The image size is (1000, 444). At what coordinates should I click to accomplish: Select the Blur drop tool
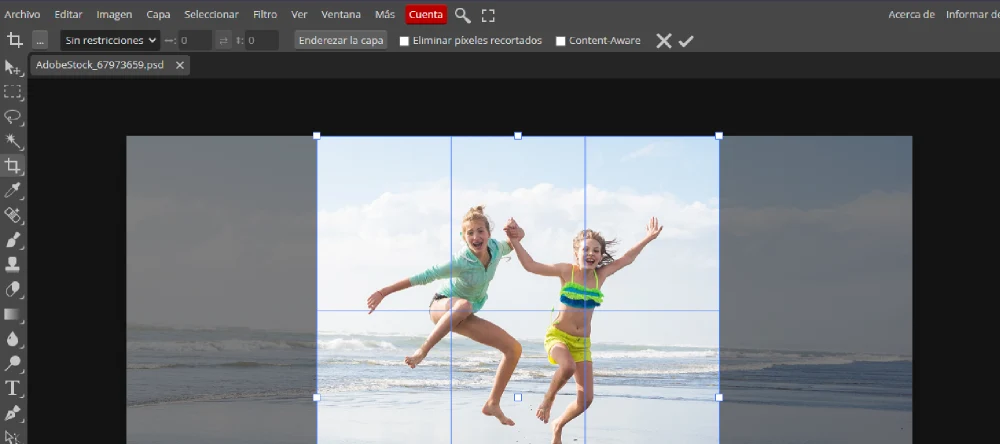(x=13, y=338)
